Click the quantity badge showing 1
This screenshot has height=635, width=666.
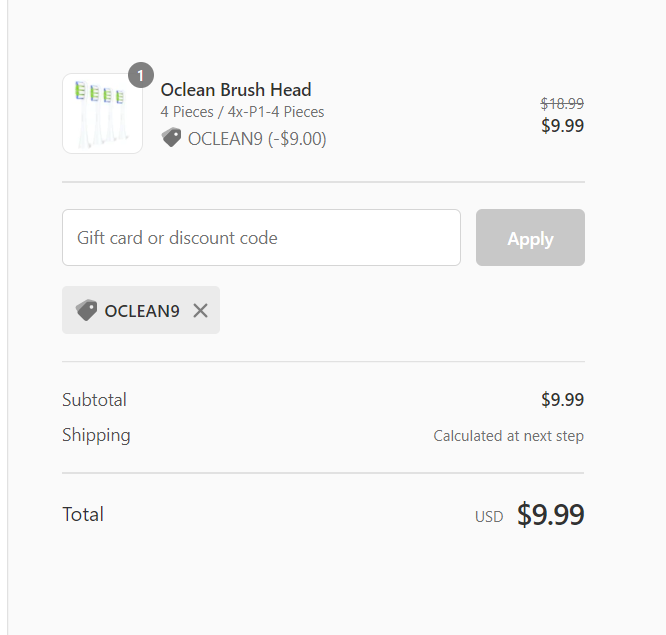point(141,75)
